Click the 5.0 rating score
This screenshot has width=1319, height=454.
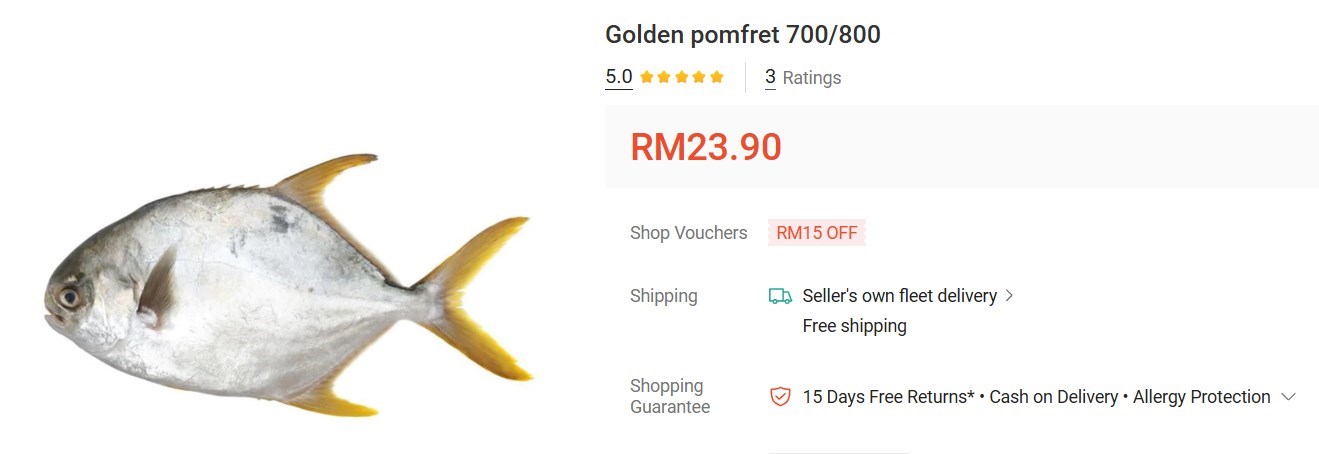pos(619,77)
